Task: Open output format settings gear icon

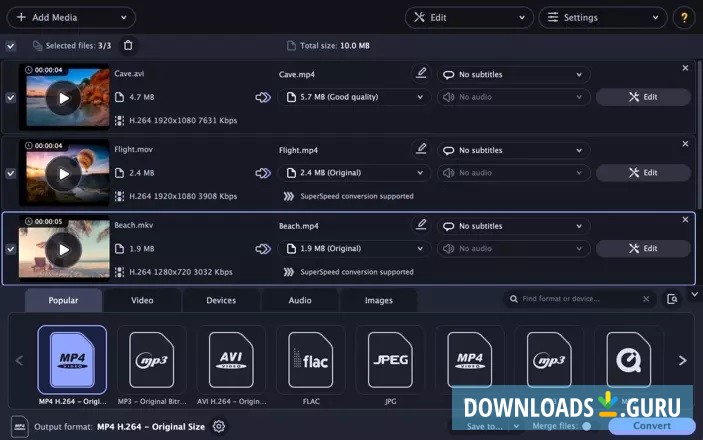Action: [219, 427]
